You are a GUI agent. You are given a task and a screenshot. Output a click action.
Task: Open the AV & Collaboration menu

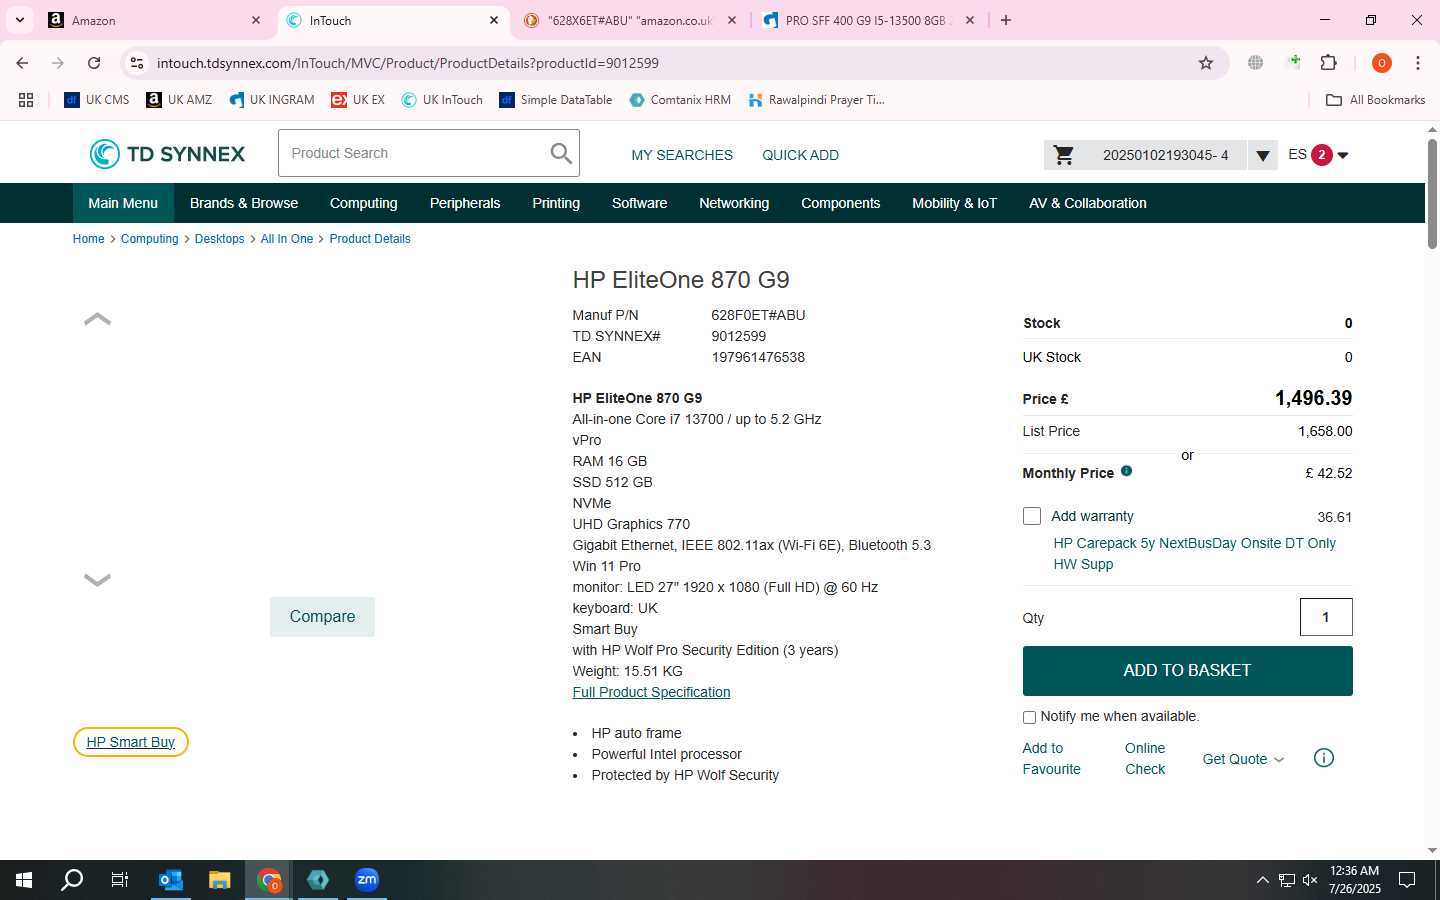pyautogui.click(x=1088, y=203)
